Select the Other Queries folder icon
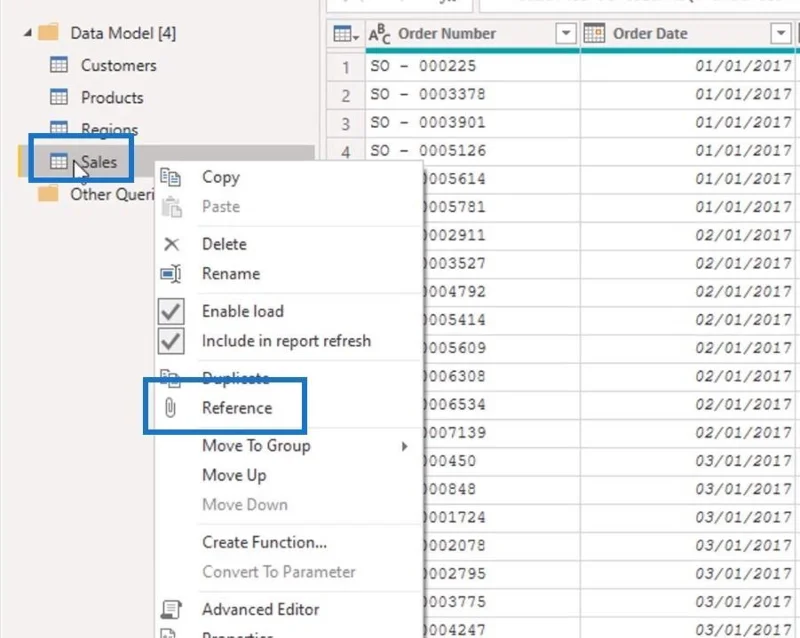 (48, 194)
